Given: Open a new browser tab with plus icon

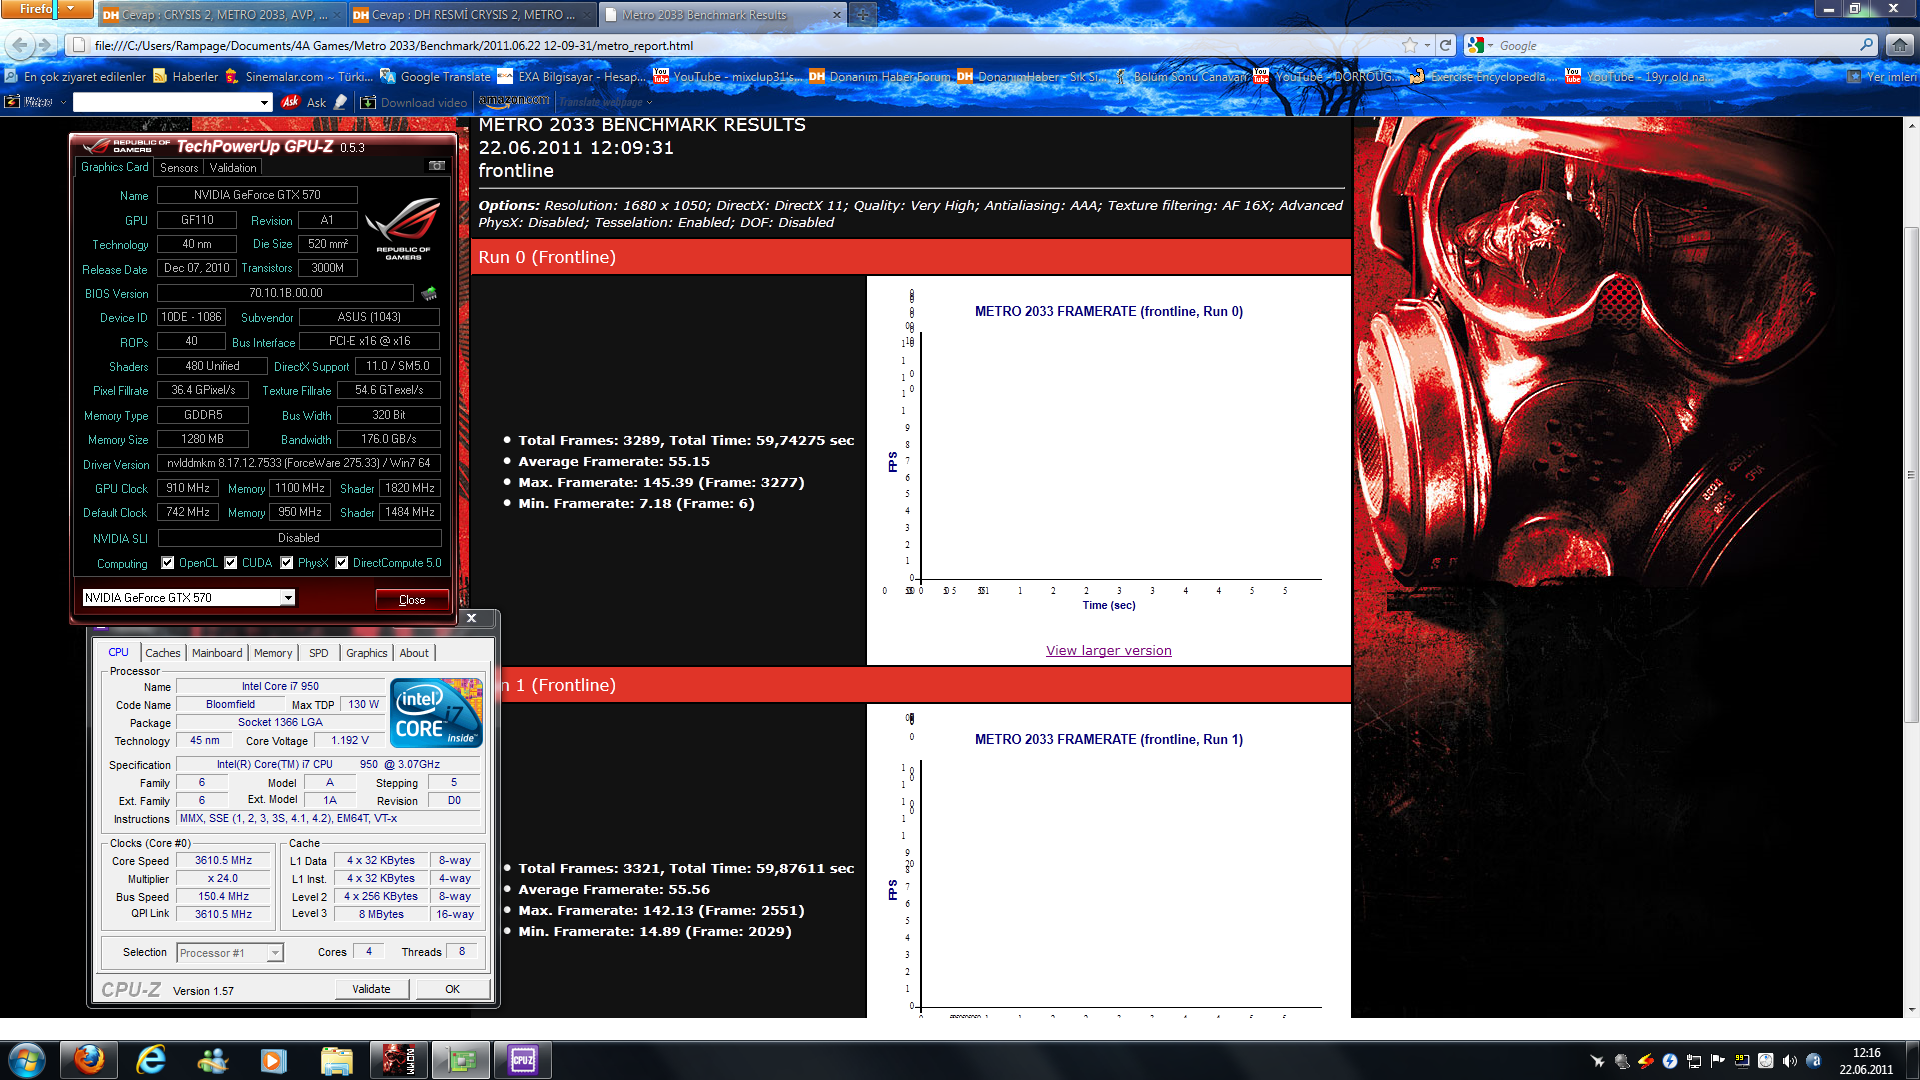Looking at the screenshot, I should tap(862, 15).
